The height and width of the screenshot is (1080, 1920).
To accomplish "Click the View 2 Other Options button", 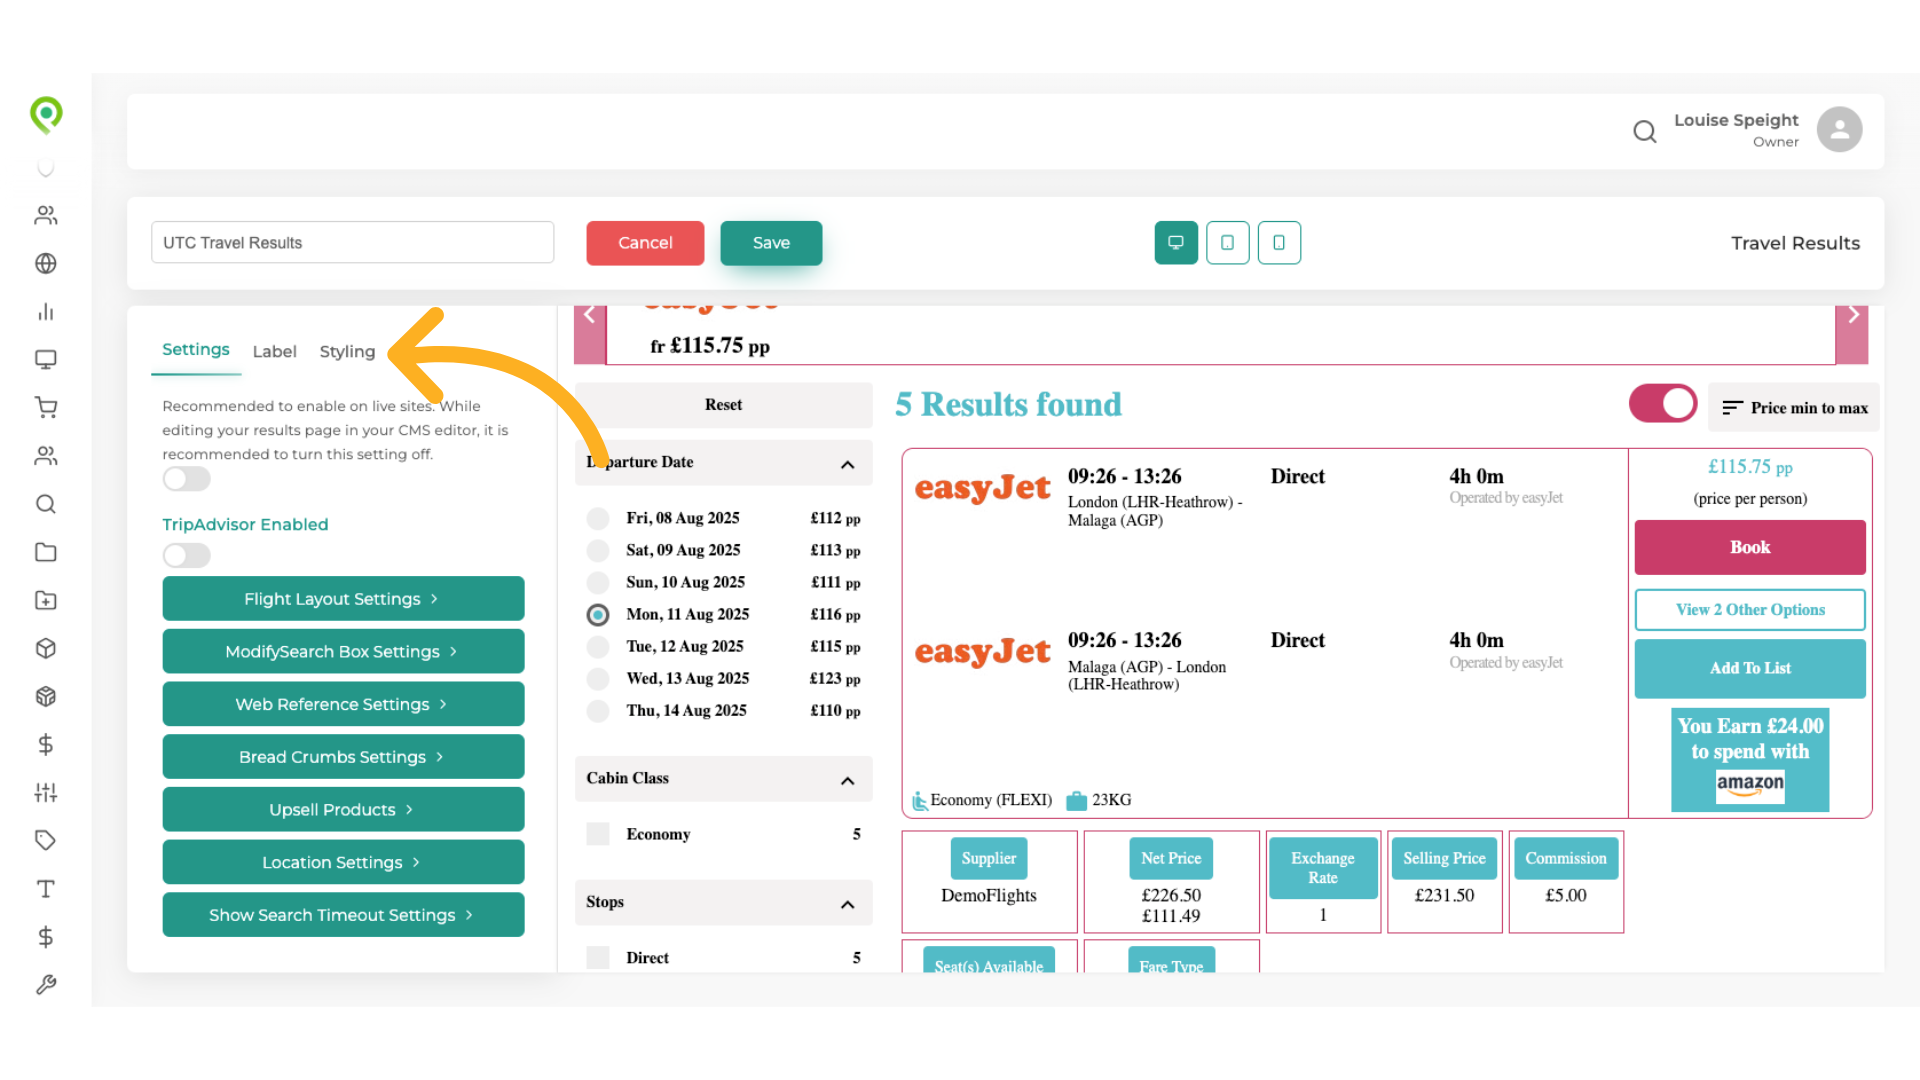I will click(x=1749, y=610).
